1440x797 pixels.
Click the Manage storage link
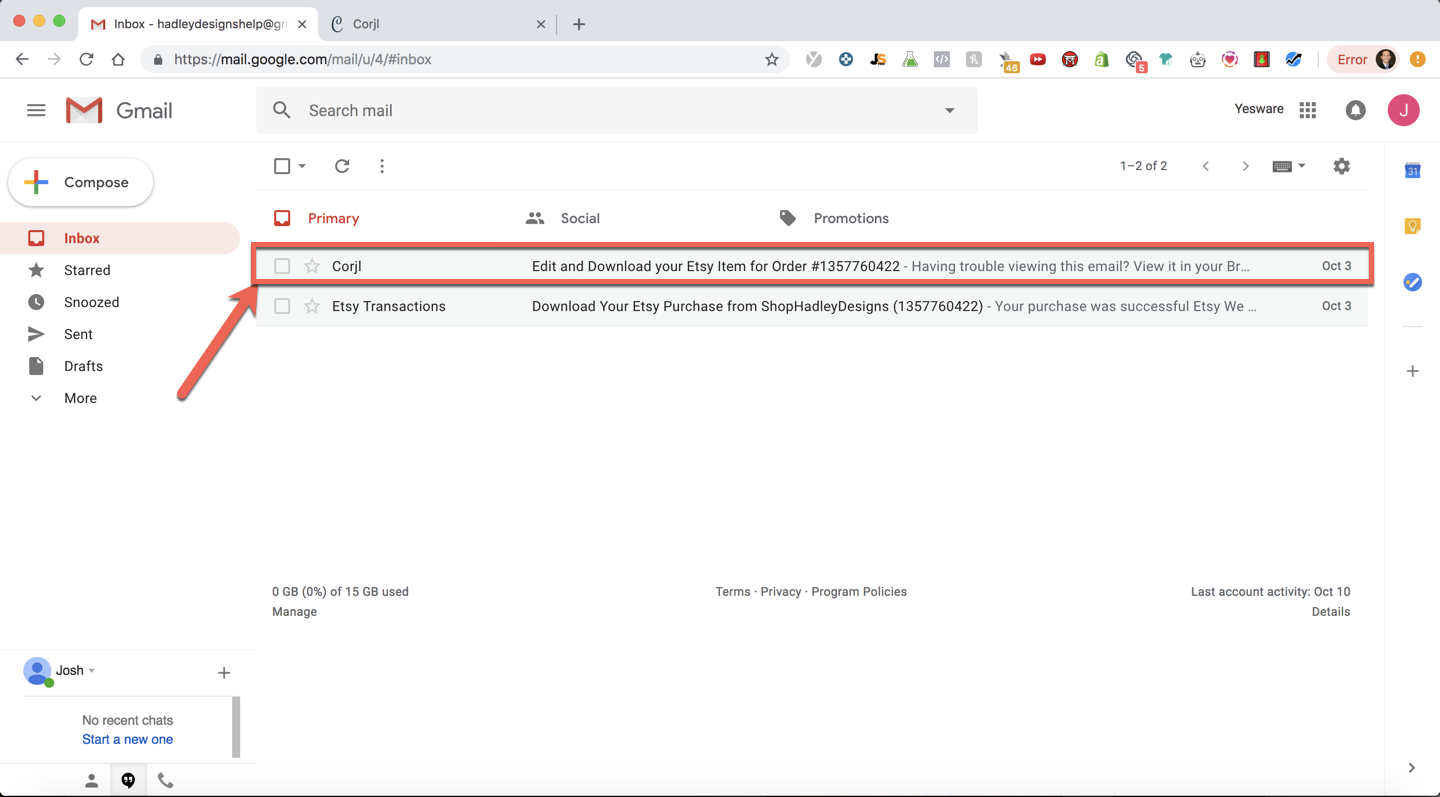tap(294, 612)
